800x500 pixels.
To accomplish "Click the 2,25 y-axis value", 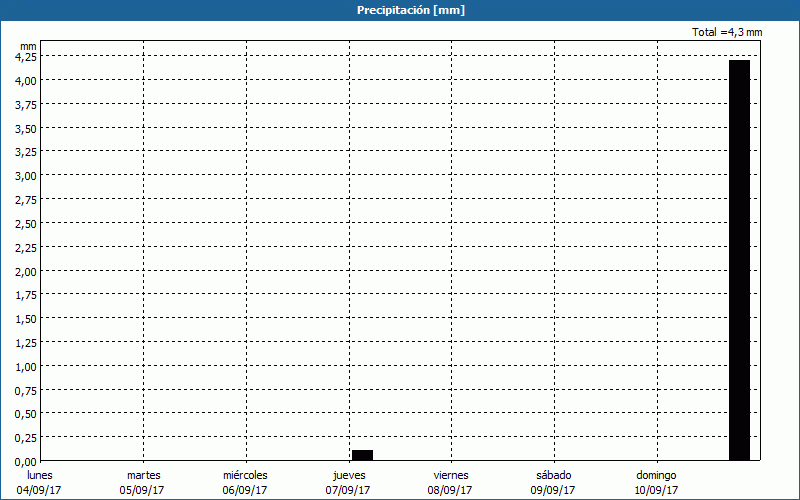I will pos(26,247).
